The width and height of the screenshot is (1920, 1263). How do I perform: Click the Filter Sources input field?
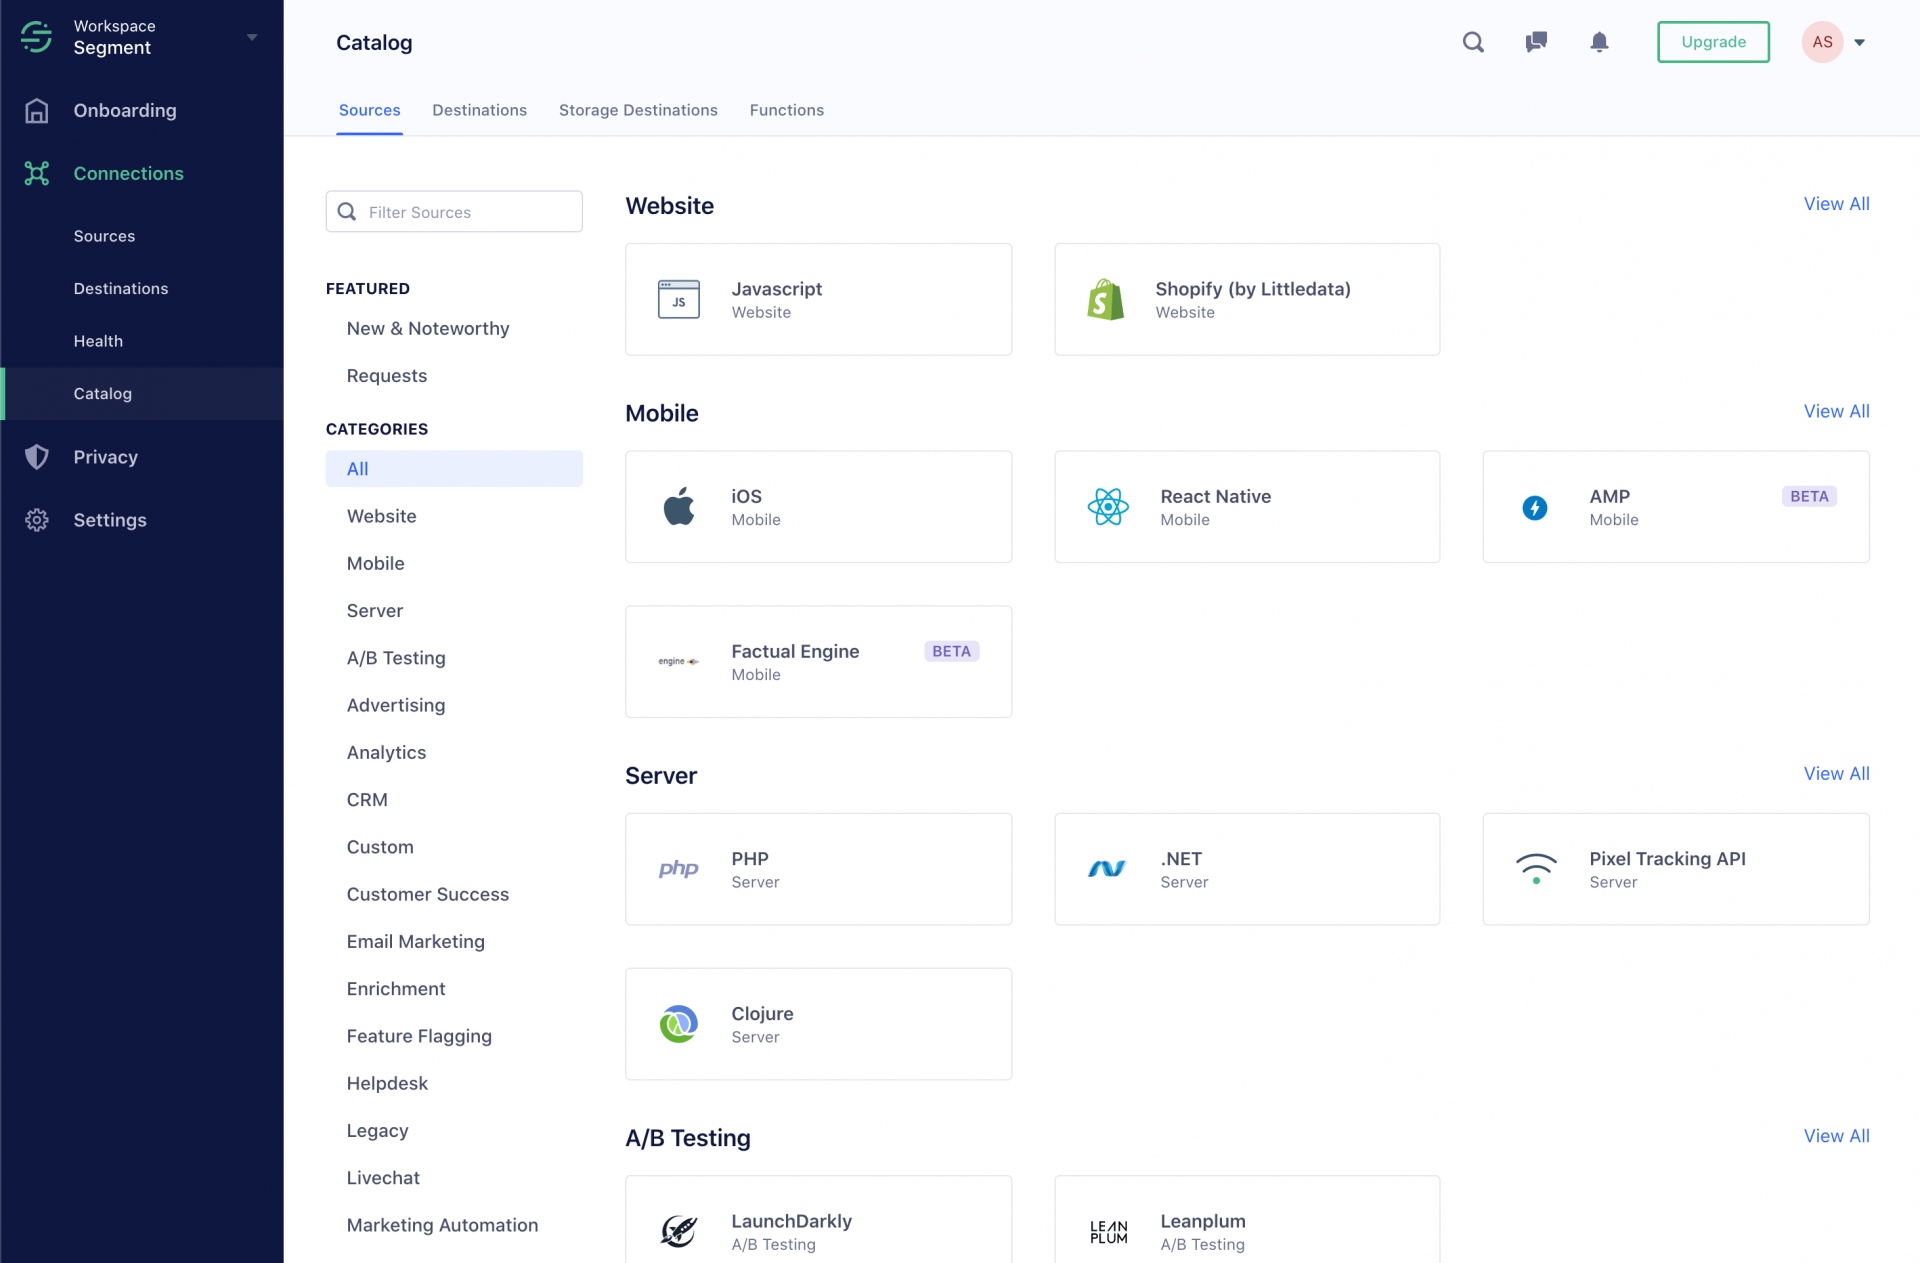454,211
